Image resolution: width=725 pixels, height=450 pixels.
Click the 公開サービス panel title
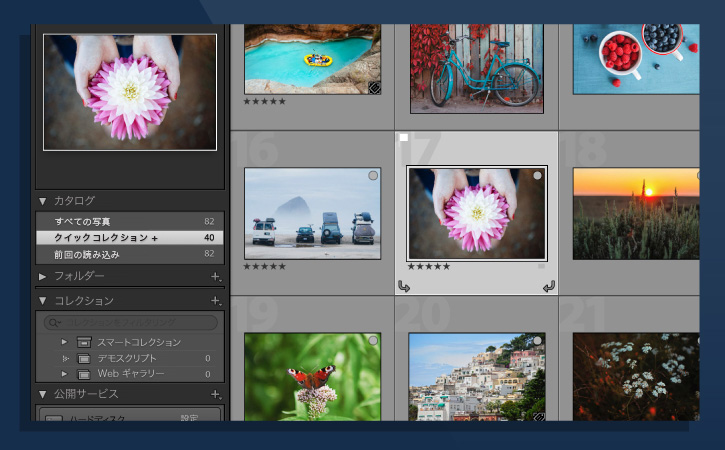pyautogui.click(x=86, y=394)
